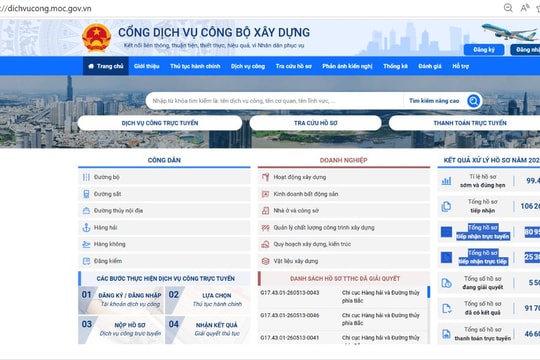Click step 03 Nộp hồ sơ

(121, 329)
